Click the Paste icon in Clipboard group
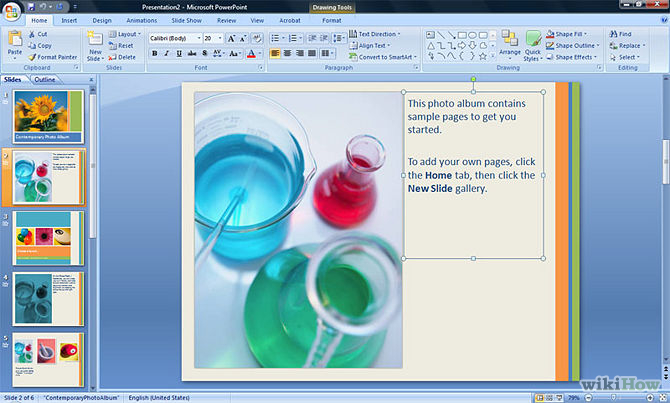The width and height of the screenshot is (670, 403). pos(14,40)
